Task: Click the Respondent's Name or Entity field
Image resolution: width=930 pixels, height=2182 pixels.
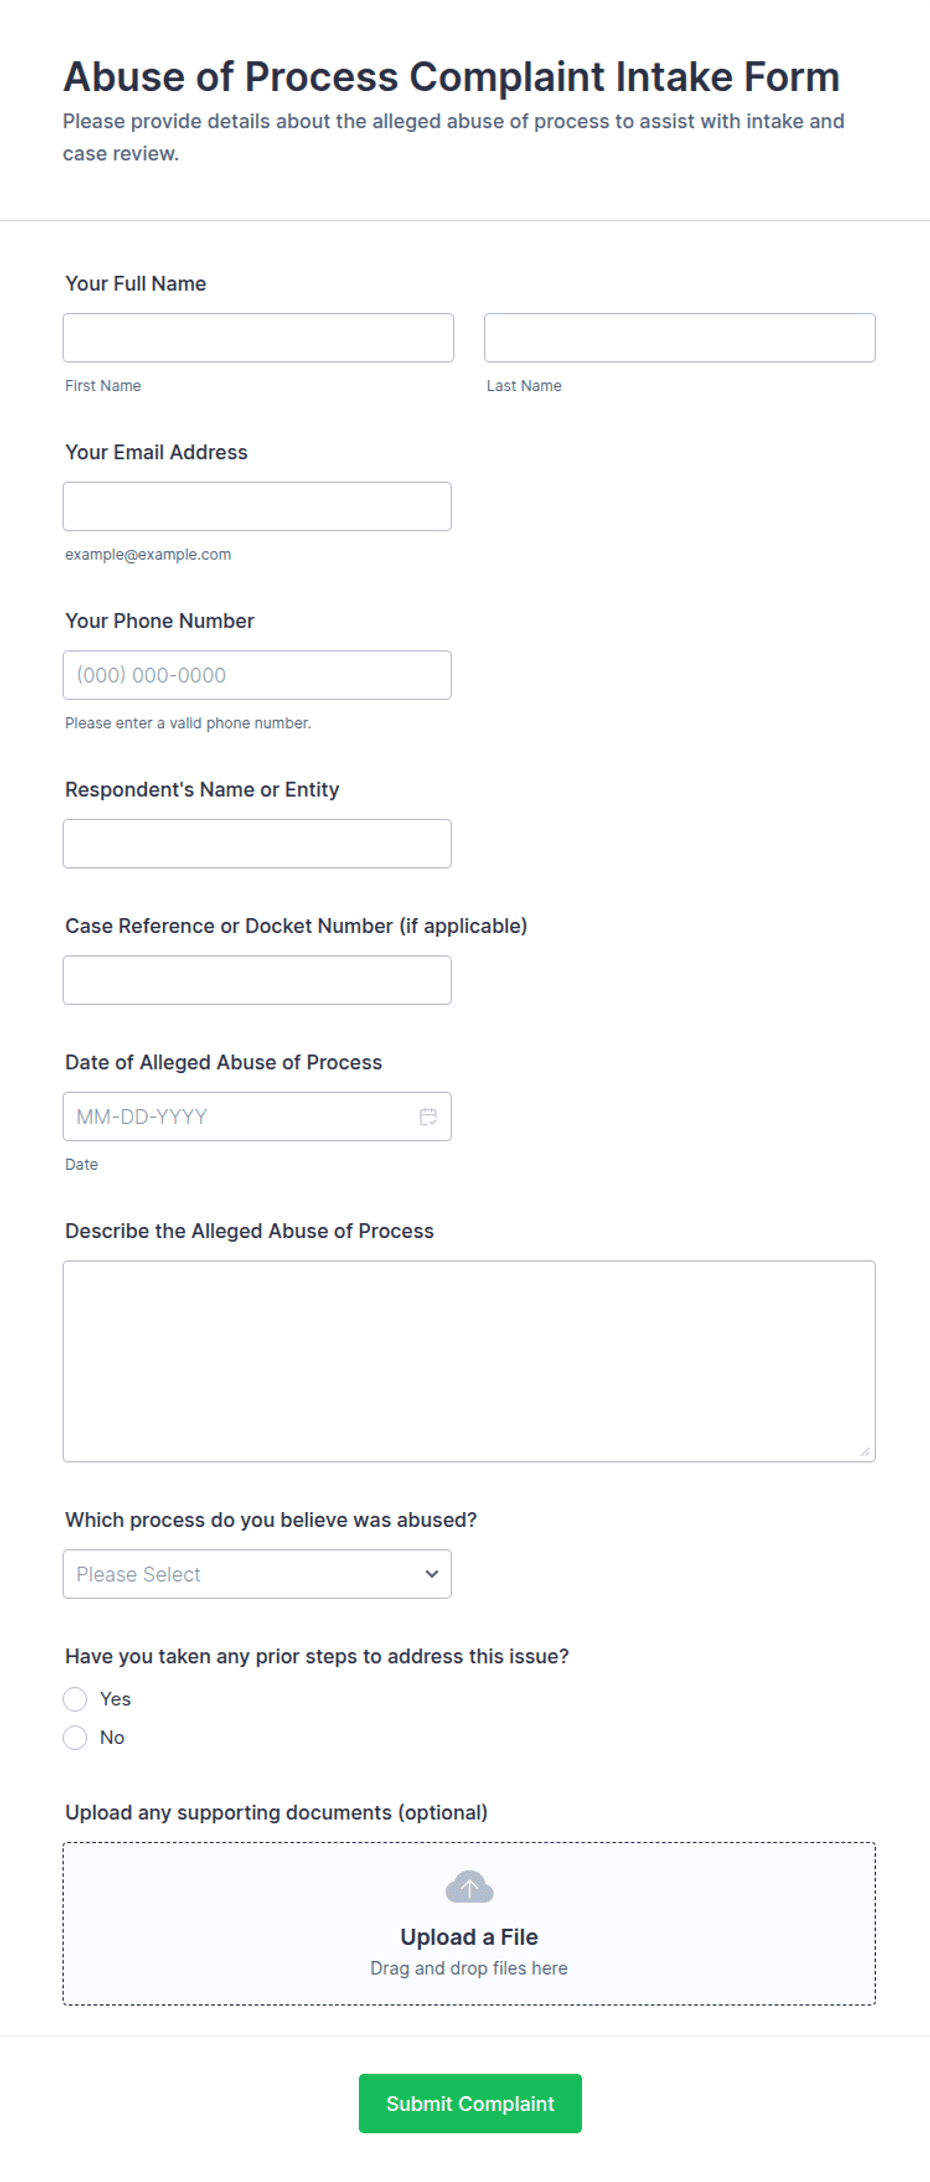Action: 257,844
